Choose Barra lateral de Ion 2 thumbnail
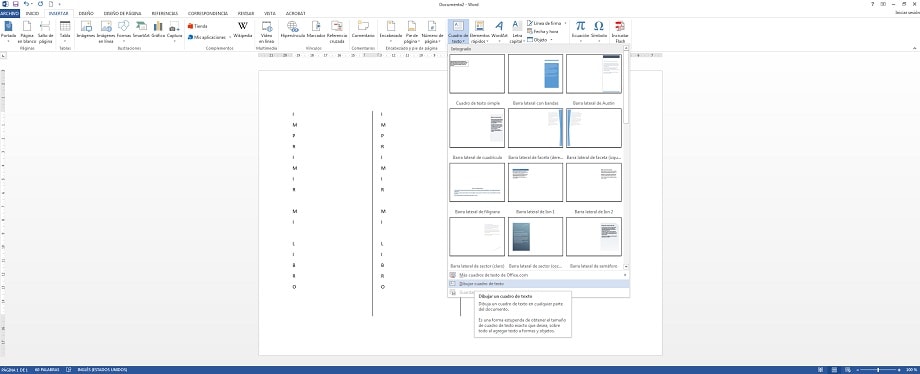 594,182
